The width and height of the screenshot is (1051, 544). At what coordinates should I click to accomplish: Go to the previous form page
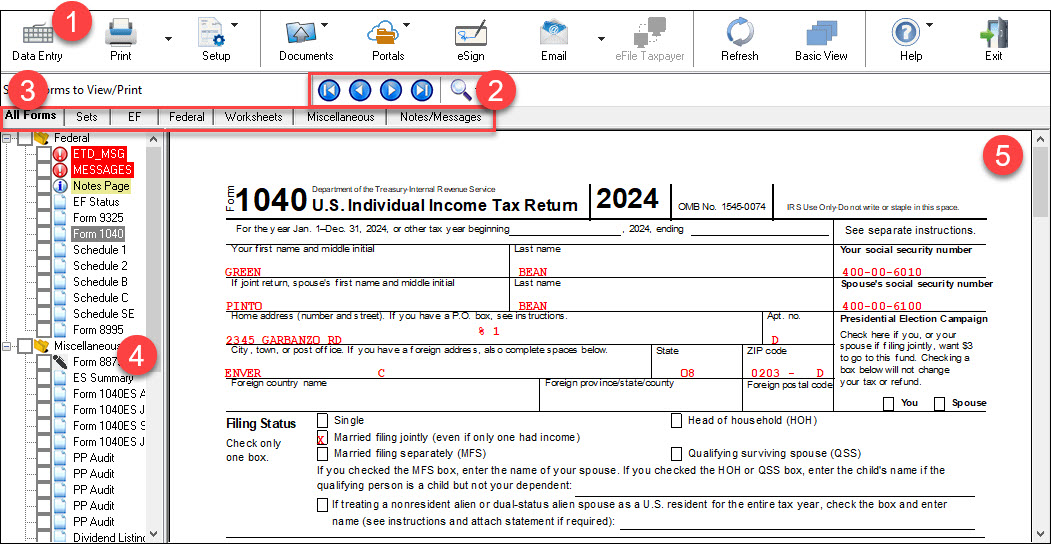click(360, 90)
